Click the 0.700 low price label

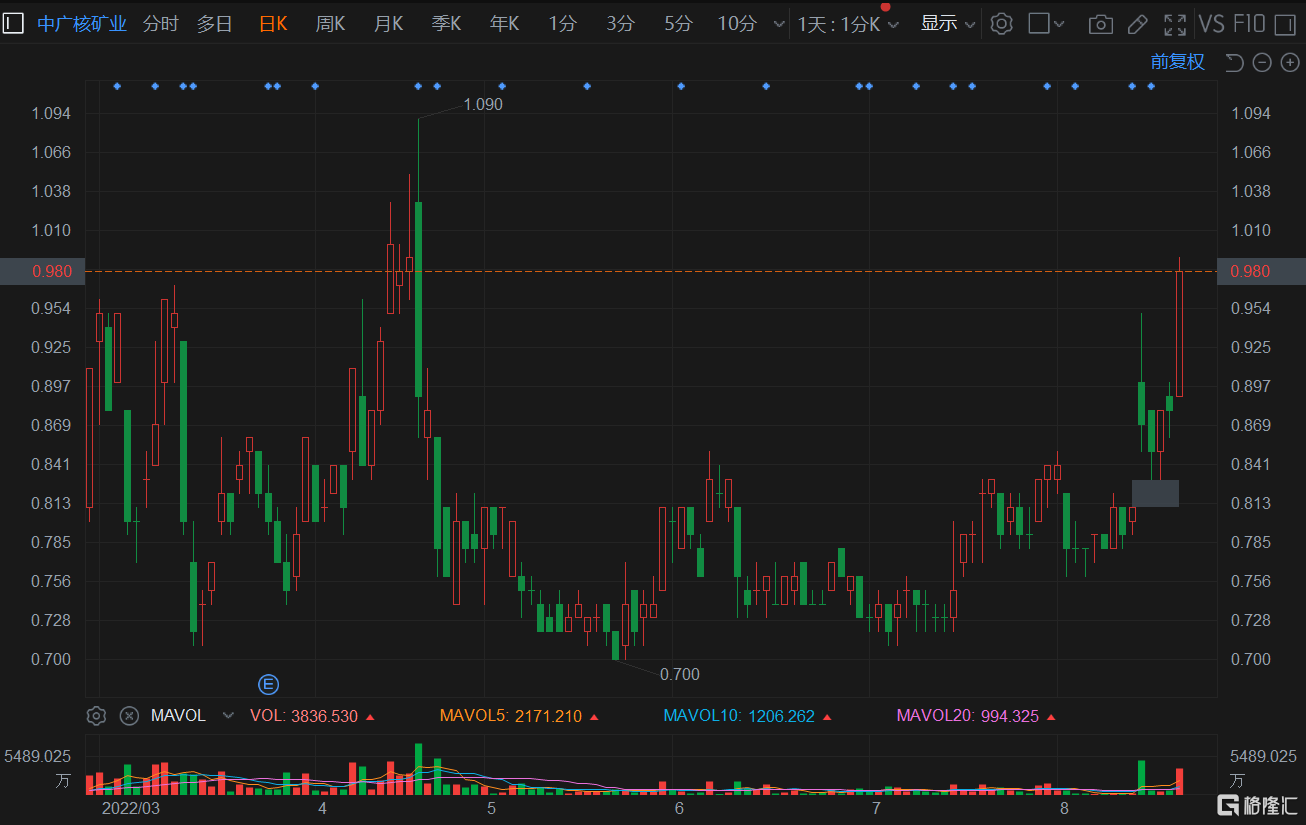tap(680, 674)
